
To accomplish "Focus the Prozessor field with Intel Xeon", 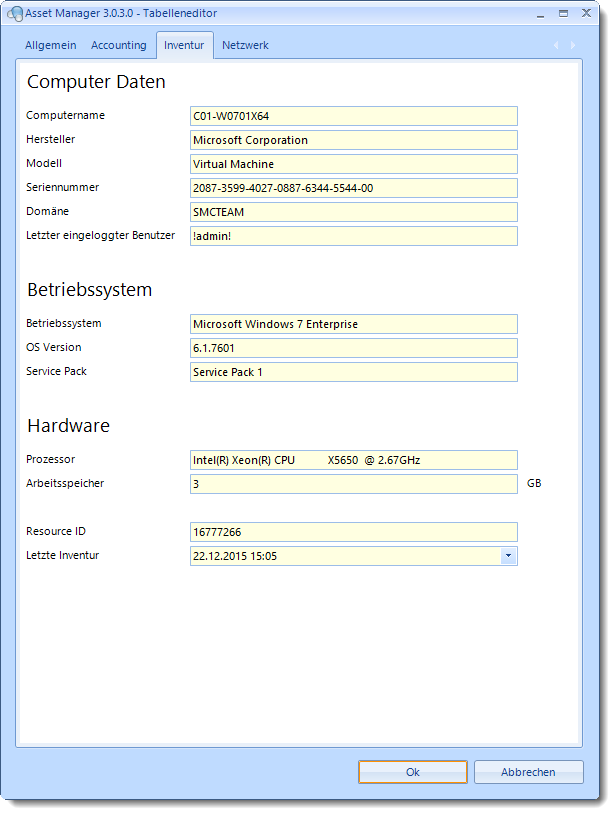I will coord(354,460).
